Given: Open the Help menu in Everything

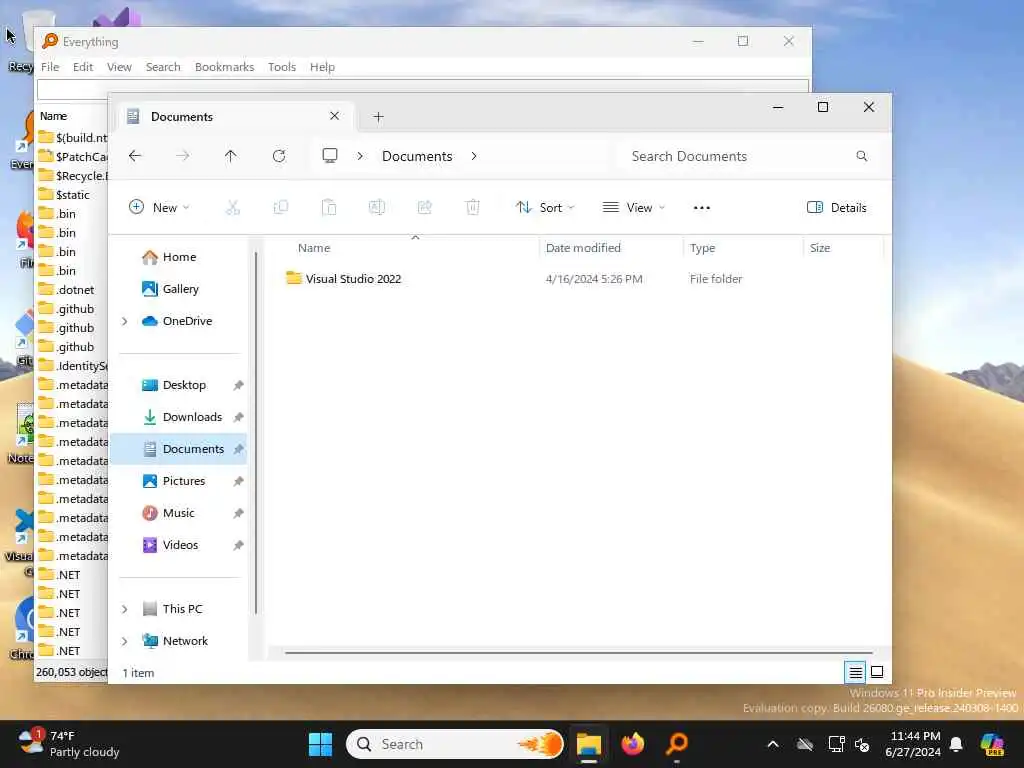Looking at the screenshot, I should (x=323, y=67).
